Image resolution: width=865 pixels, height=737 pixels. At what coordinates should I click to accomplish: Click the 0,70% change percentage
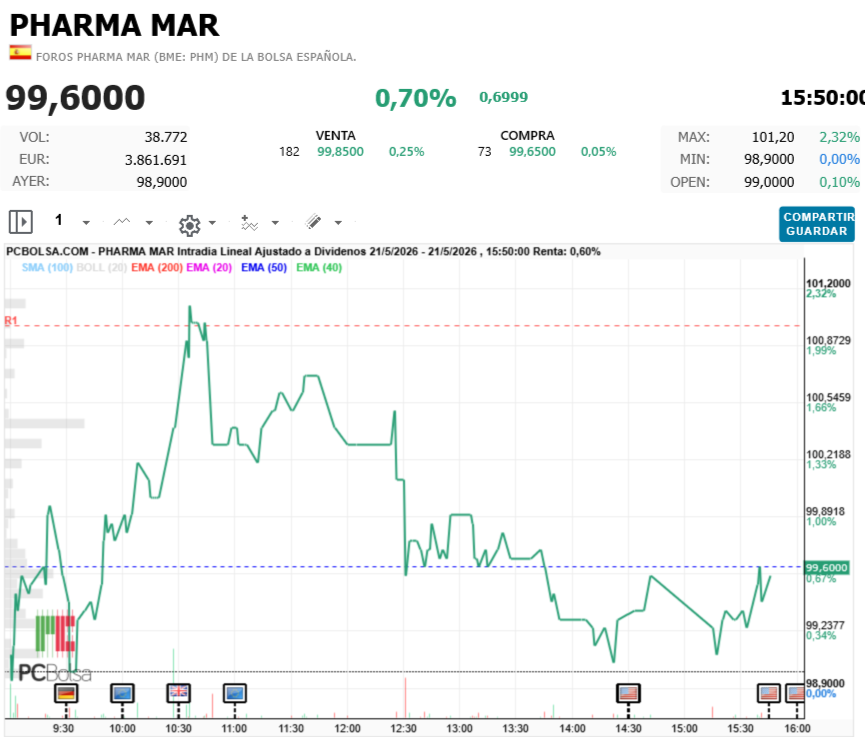tap(416, 98)
